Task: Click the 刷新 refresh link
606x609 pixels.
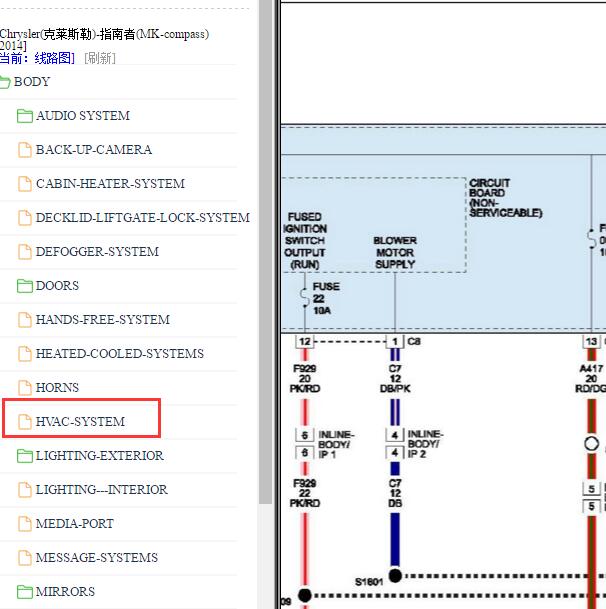Action: (x=100, y=58)
